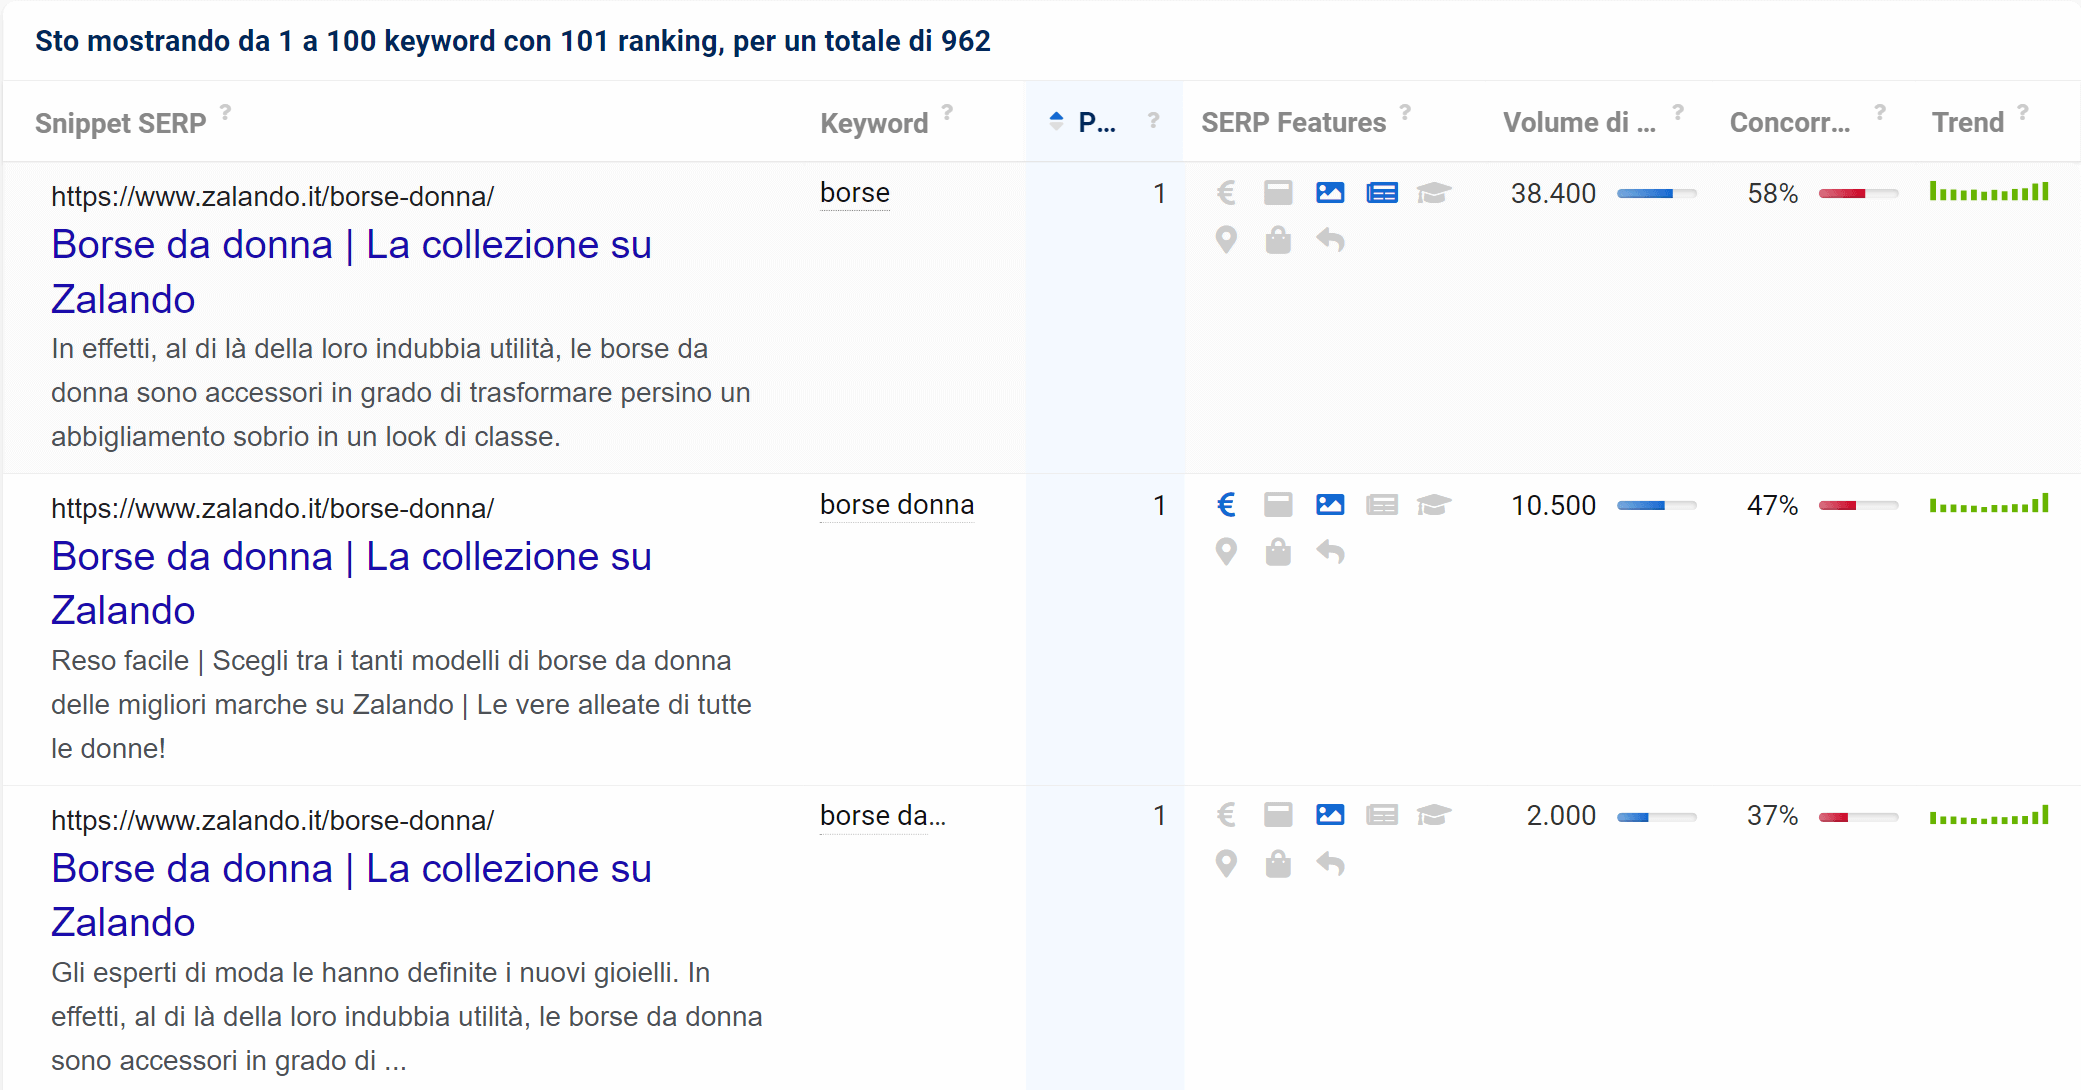The image size is (2081, 1090).
Task: Click the zalando.it URL in the third row
Action: point(272,820)
